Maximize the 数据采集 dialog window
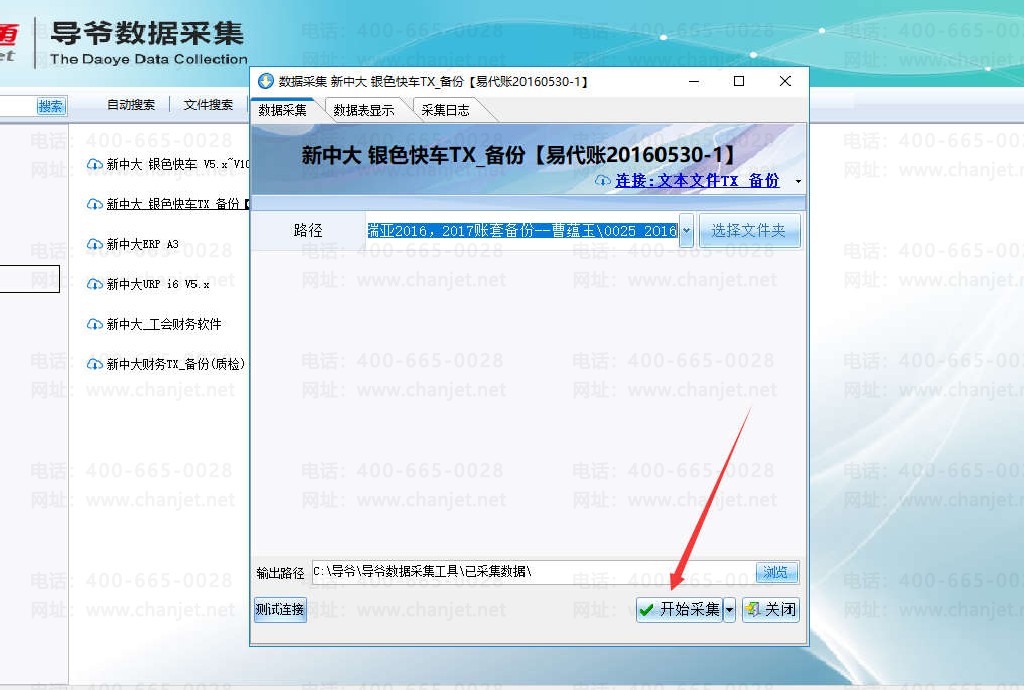This screenshot has height=690, width=1024. 739,81
